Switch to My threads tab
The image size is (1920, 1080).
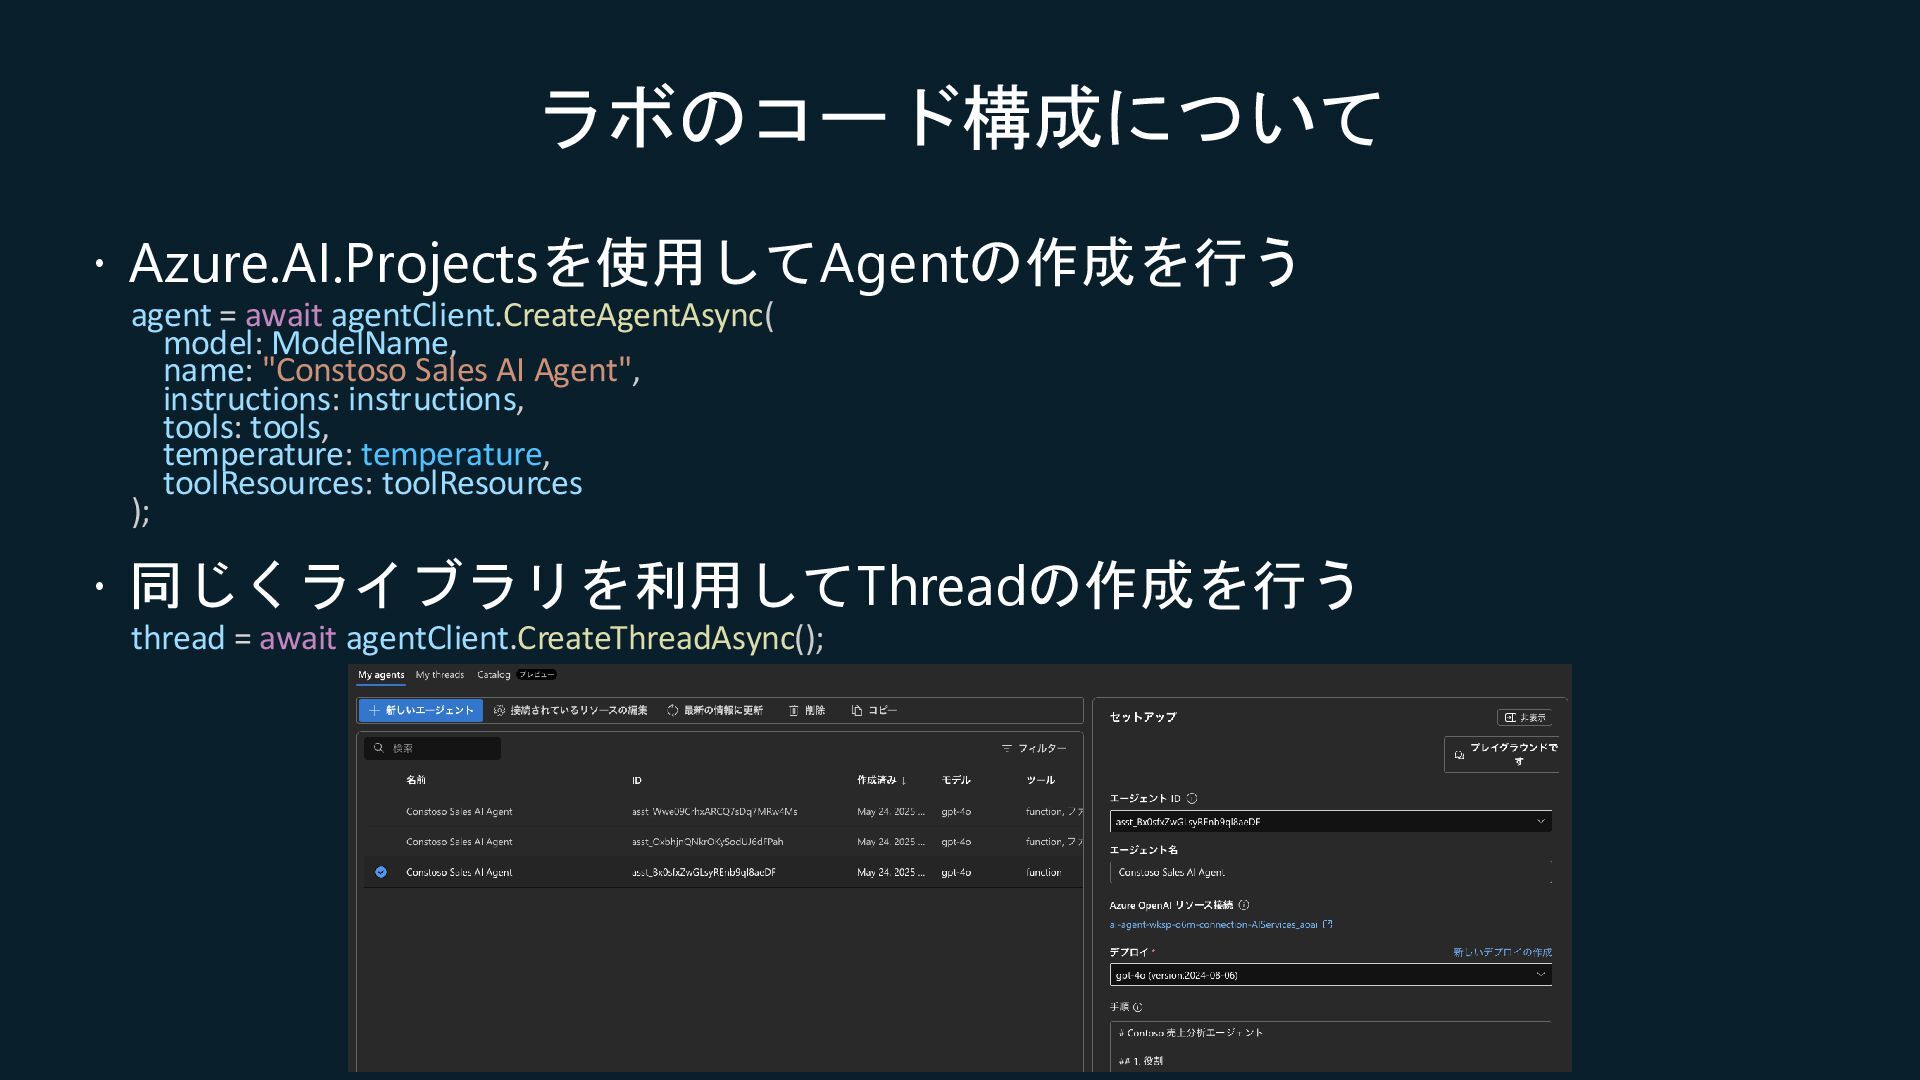click(440, 675)
